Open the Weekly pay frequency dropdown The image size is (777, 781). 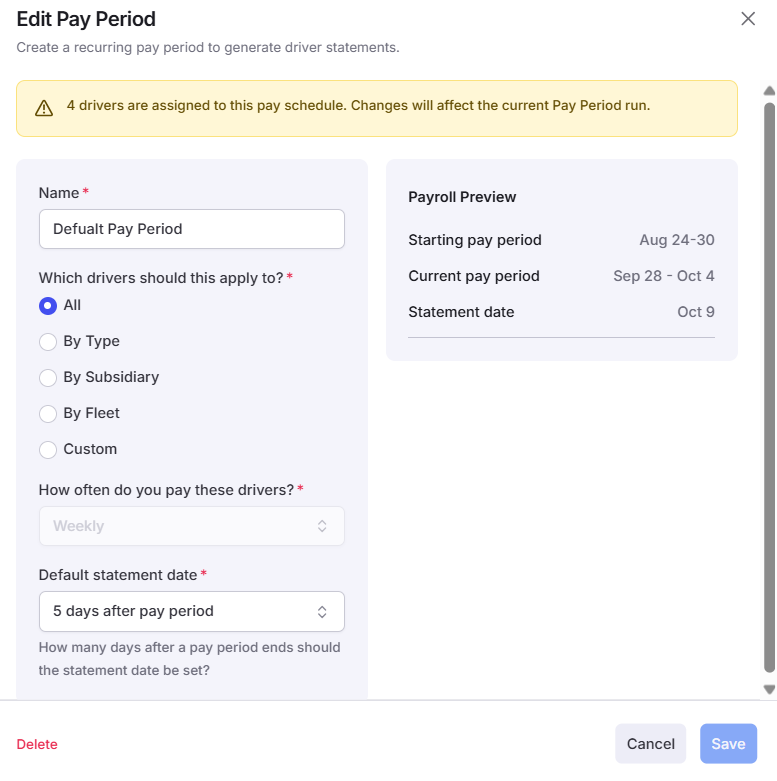(192, 526)
